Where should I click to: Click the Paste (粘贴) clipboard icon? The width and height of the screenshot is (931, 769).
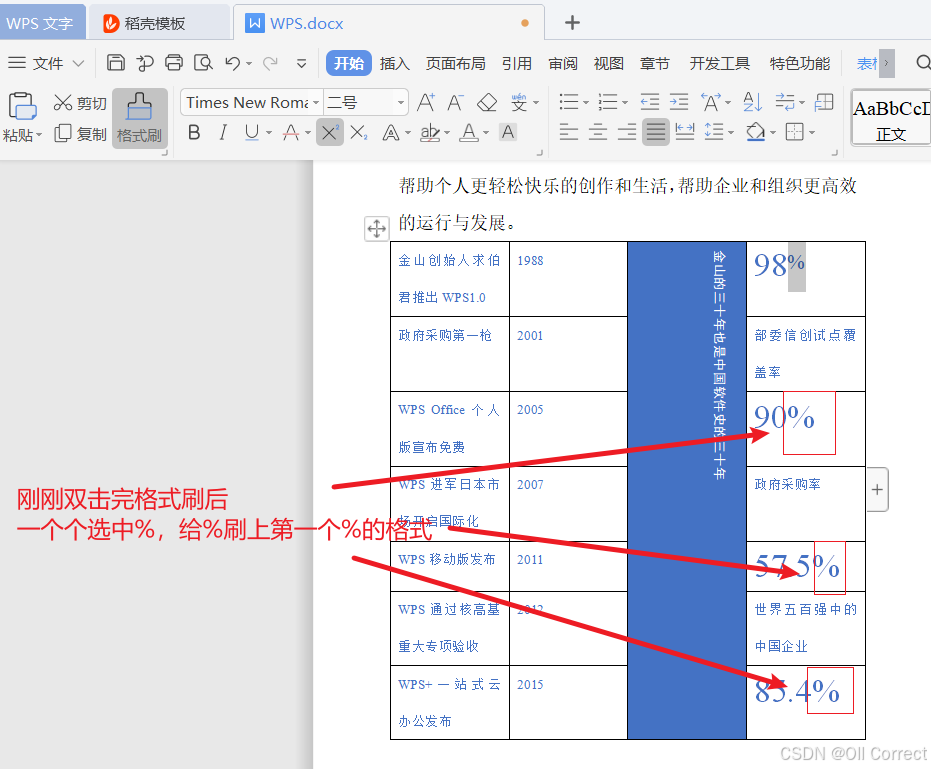(22, 106)
